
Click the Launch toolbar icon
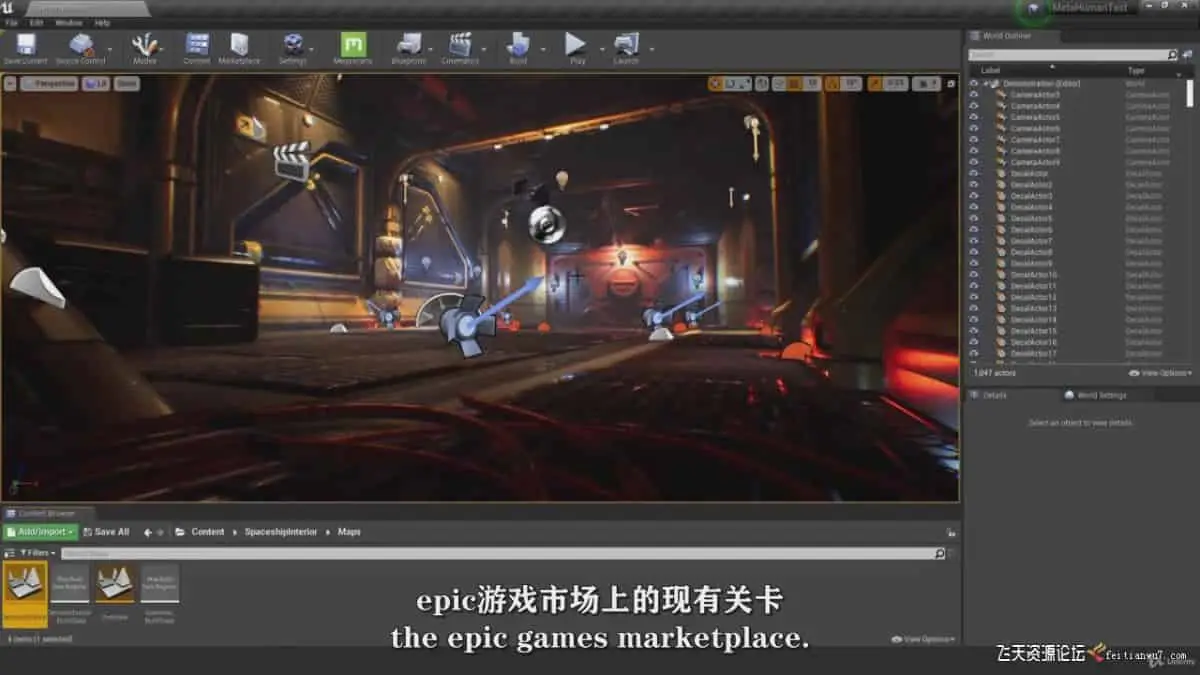point(626,48)
